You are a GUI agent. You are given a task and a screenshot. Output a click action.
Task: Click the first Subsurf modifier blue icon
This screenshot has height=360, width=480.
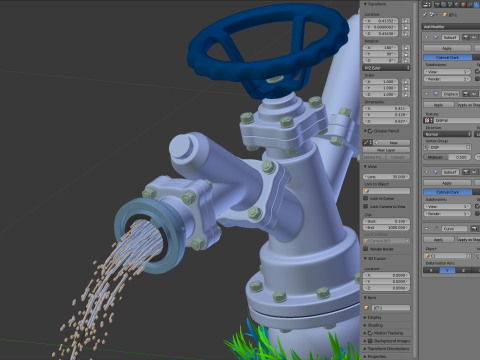point(436,37)
